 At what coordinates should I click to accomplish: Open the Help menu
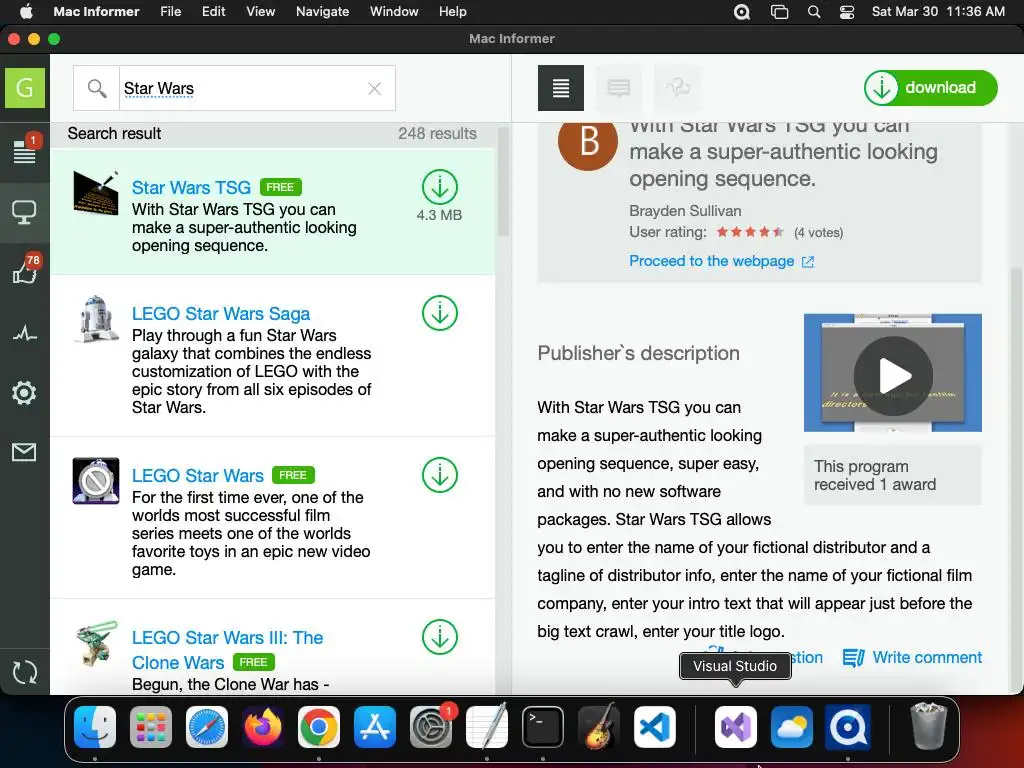(x=453, y=12)
